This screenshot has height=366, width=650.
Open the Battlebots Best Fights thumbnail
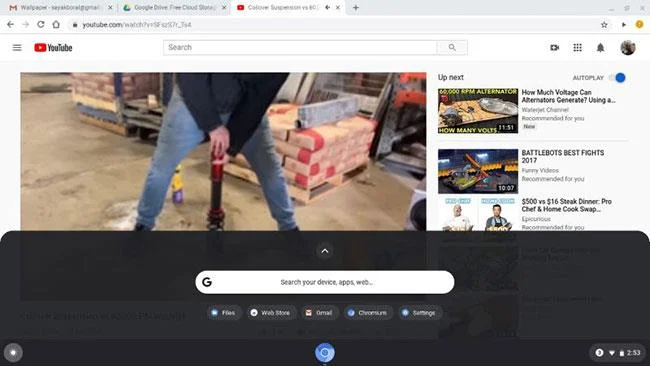point(478,171)
